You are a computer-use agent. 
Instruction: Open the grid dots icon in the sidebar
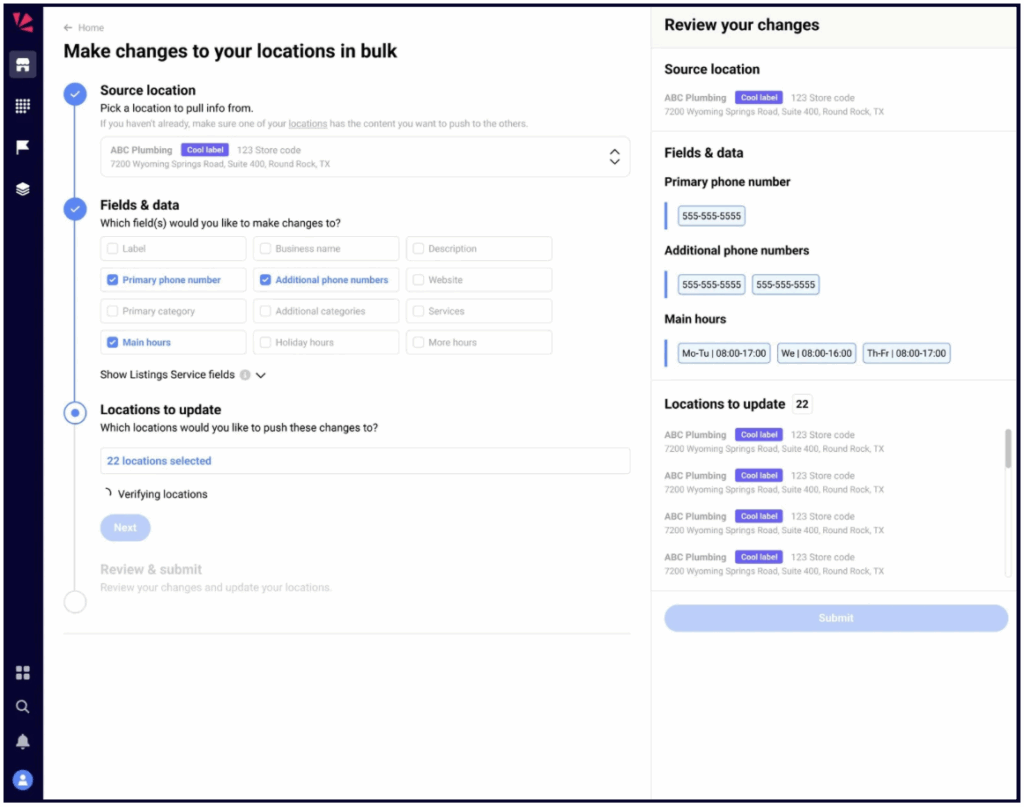22,106
